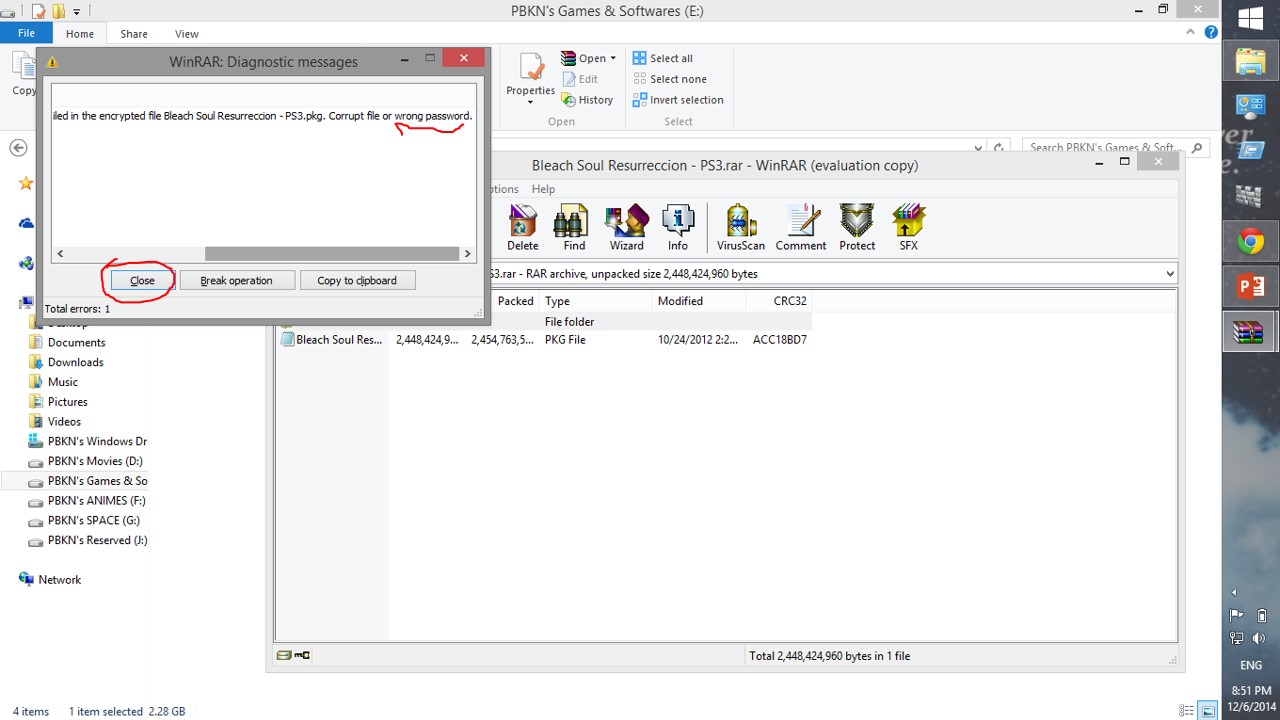Add a Comment to the archive
The image size is (1280, 720).
pyautogui.click(x=800, y=228)
